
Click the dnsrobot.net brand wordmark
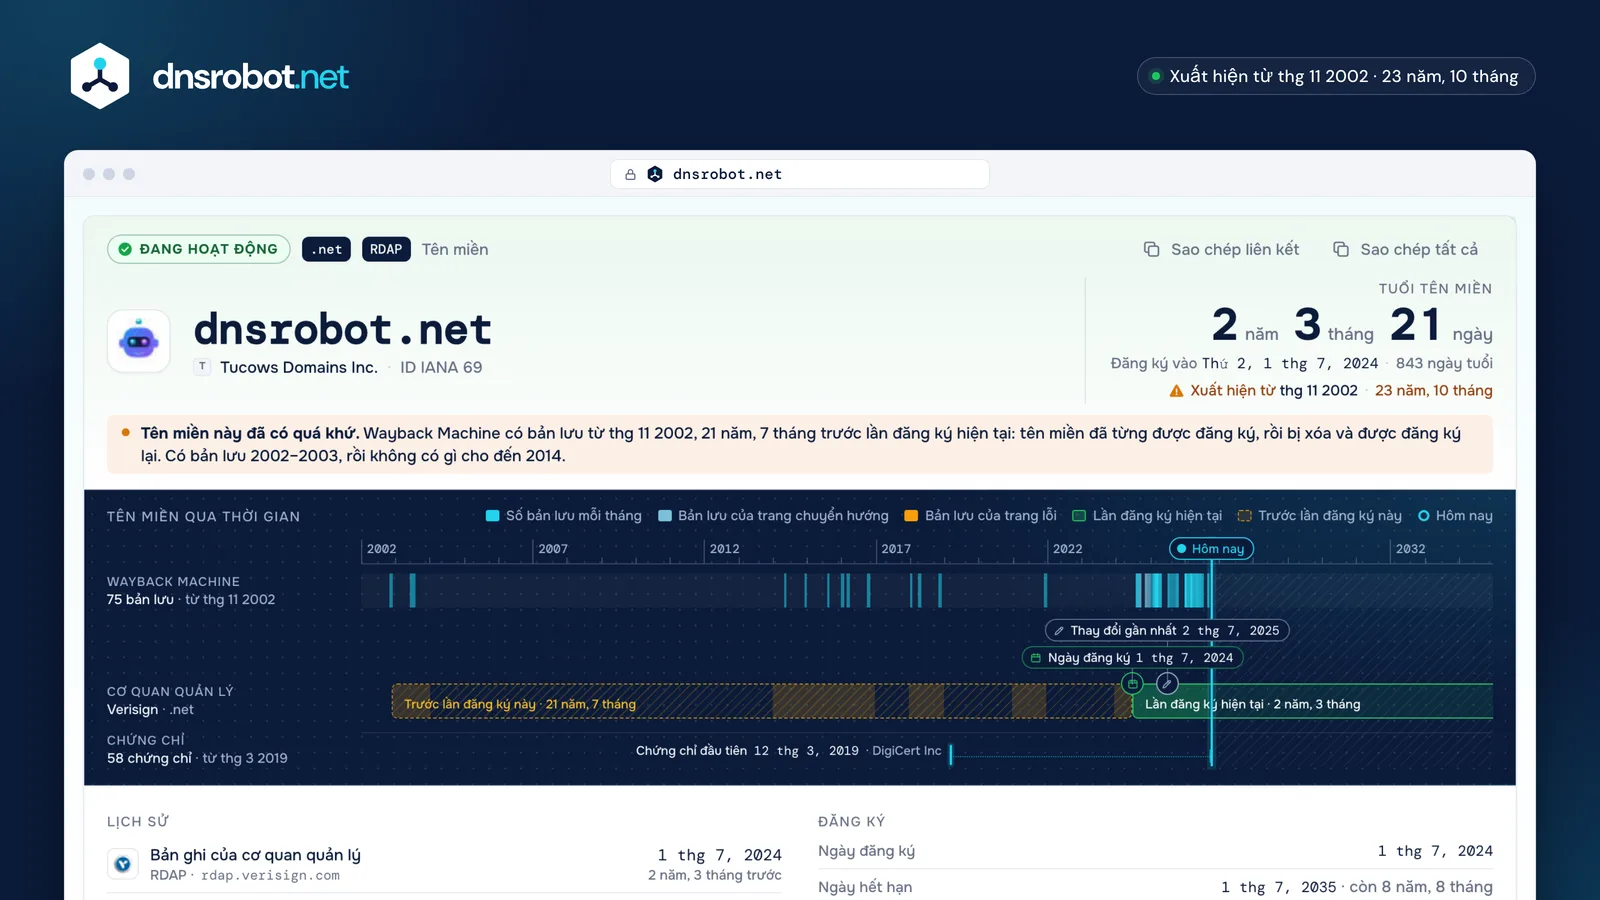click(250, 76)
